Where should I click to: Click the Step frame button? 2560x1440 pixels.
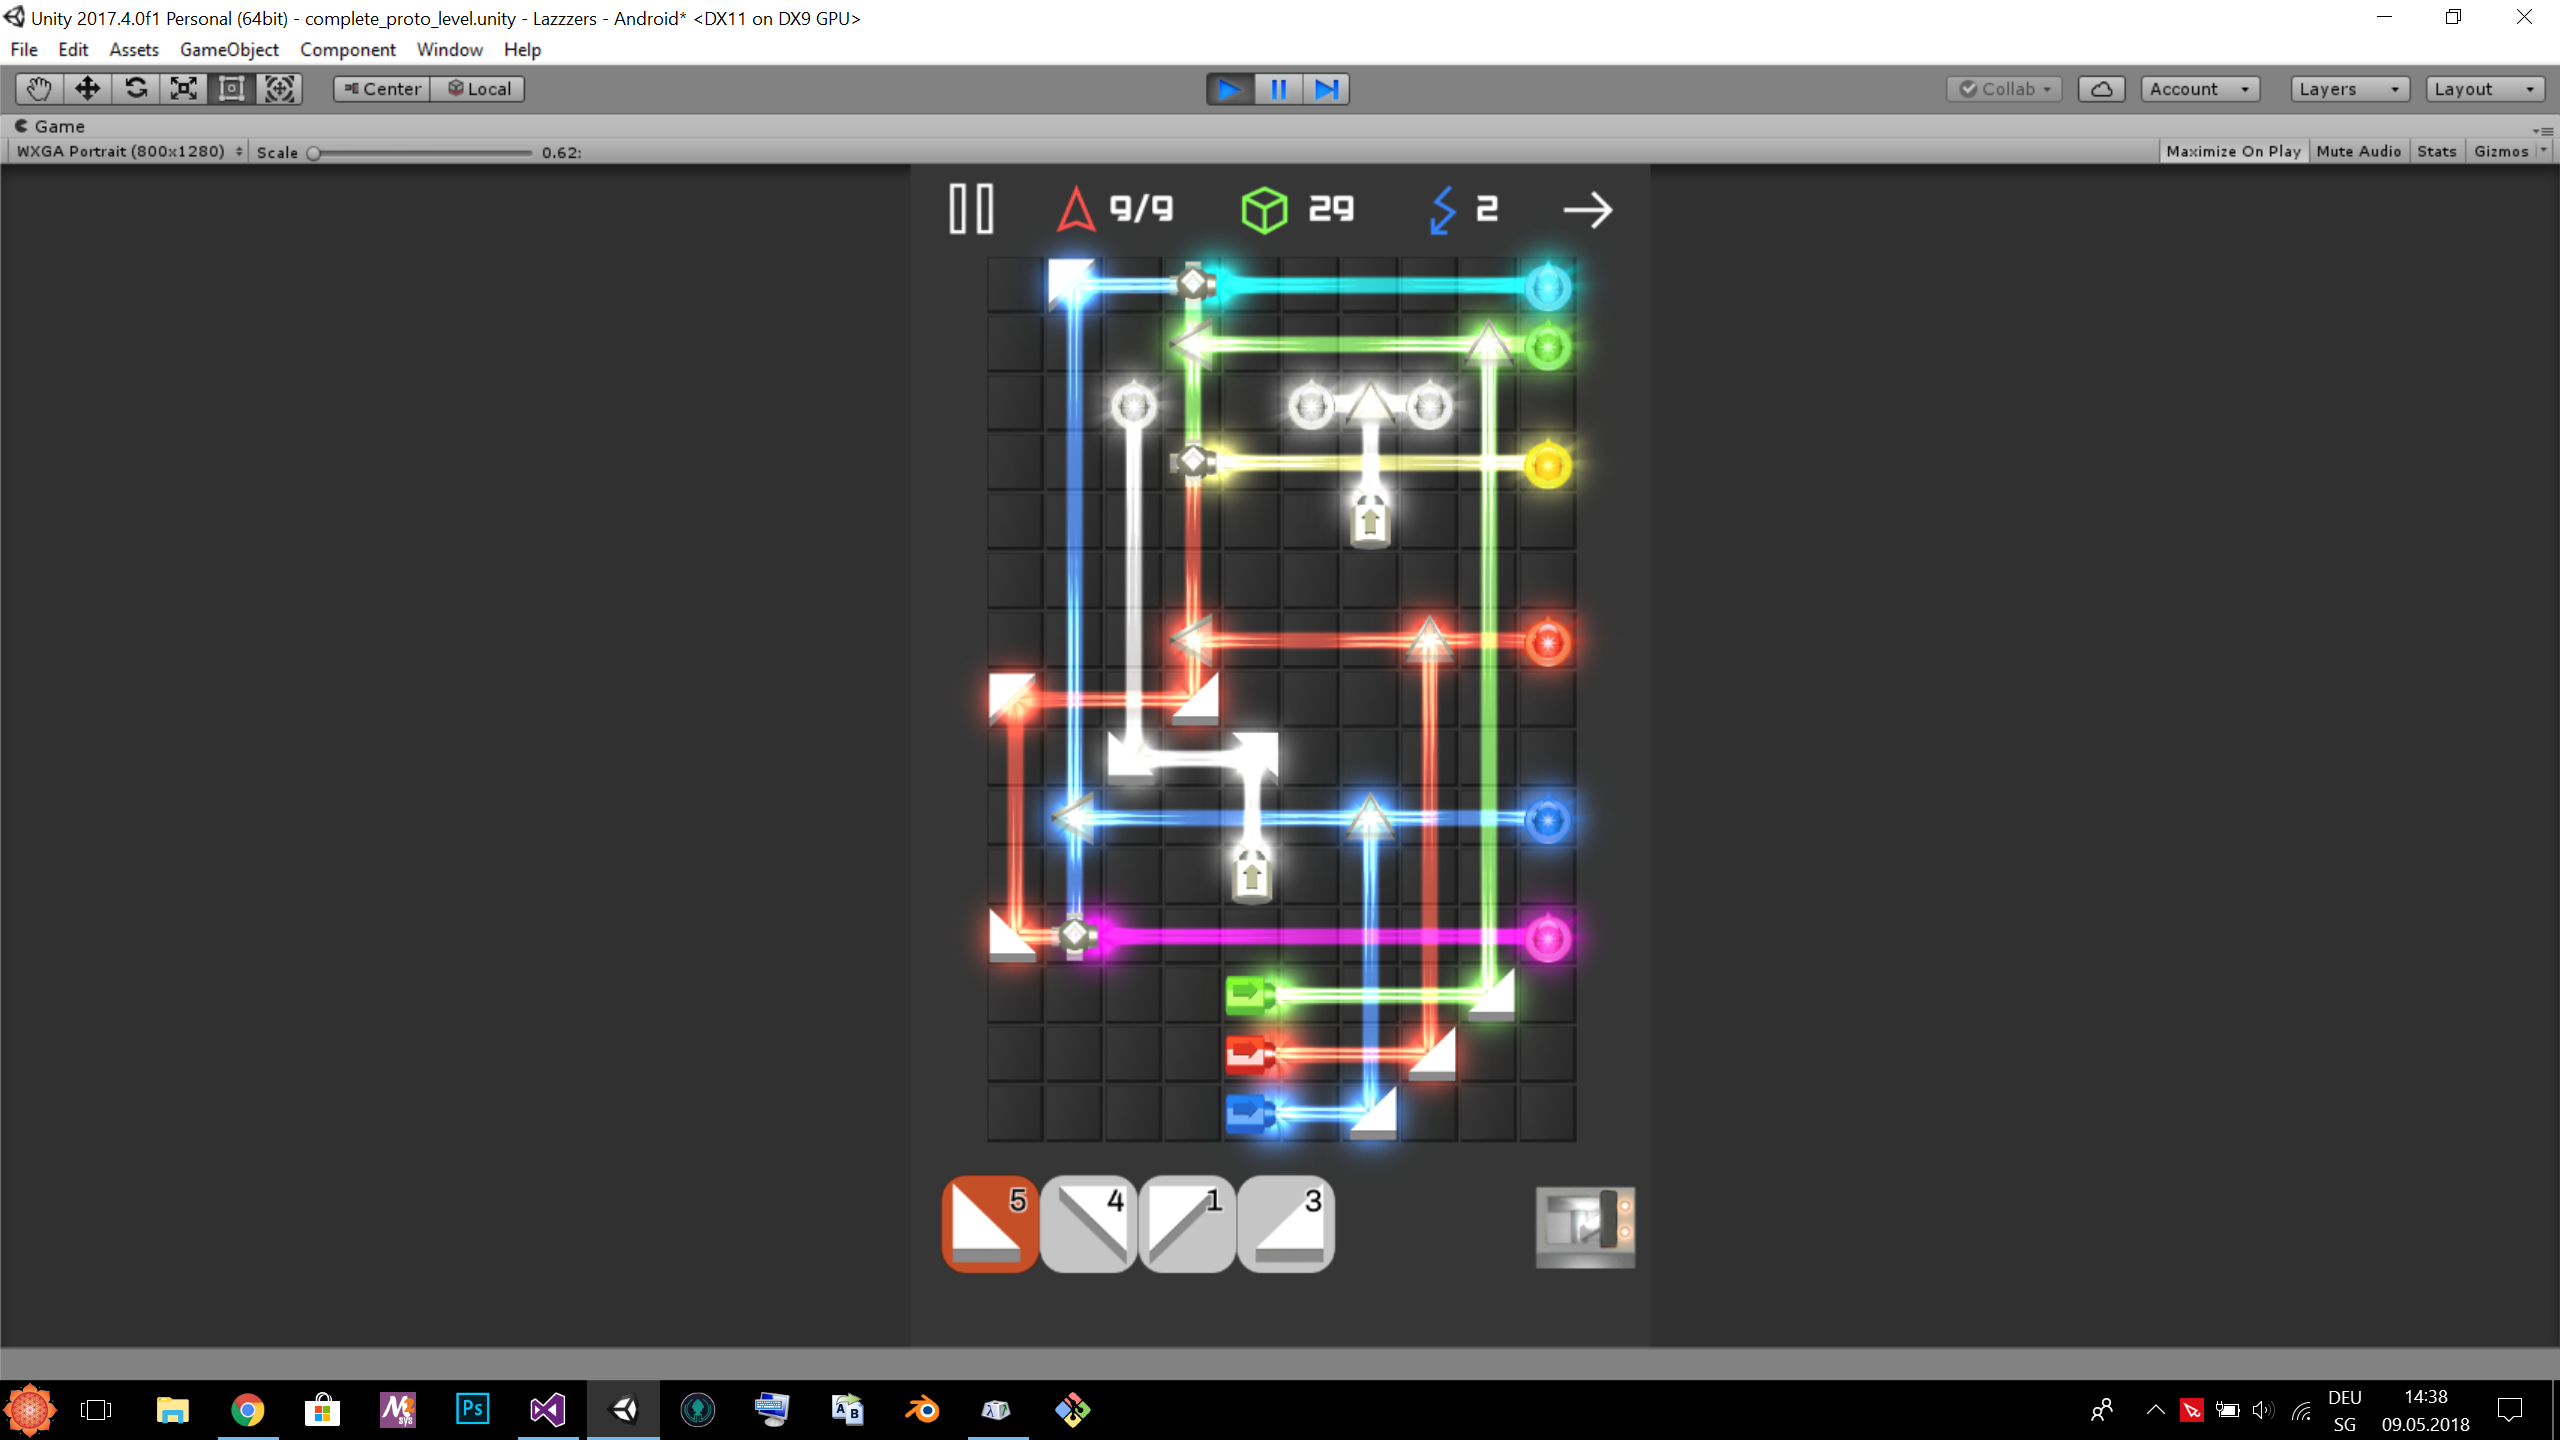tap(1326, 89)
